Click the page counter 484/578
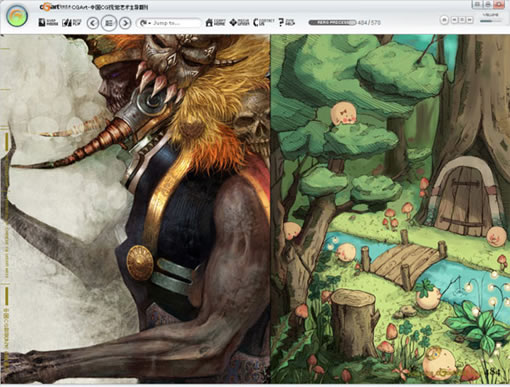This screenshot has width=510, height=387. point(369,23)
